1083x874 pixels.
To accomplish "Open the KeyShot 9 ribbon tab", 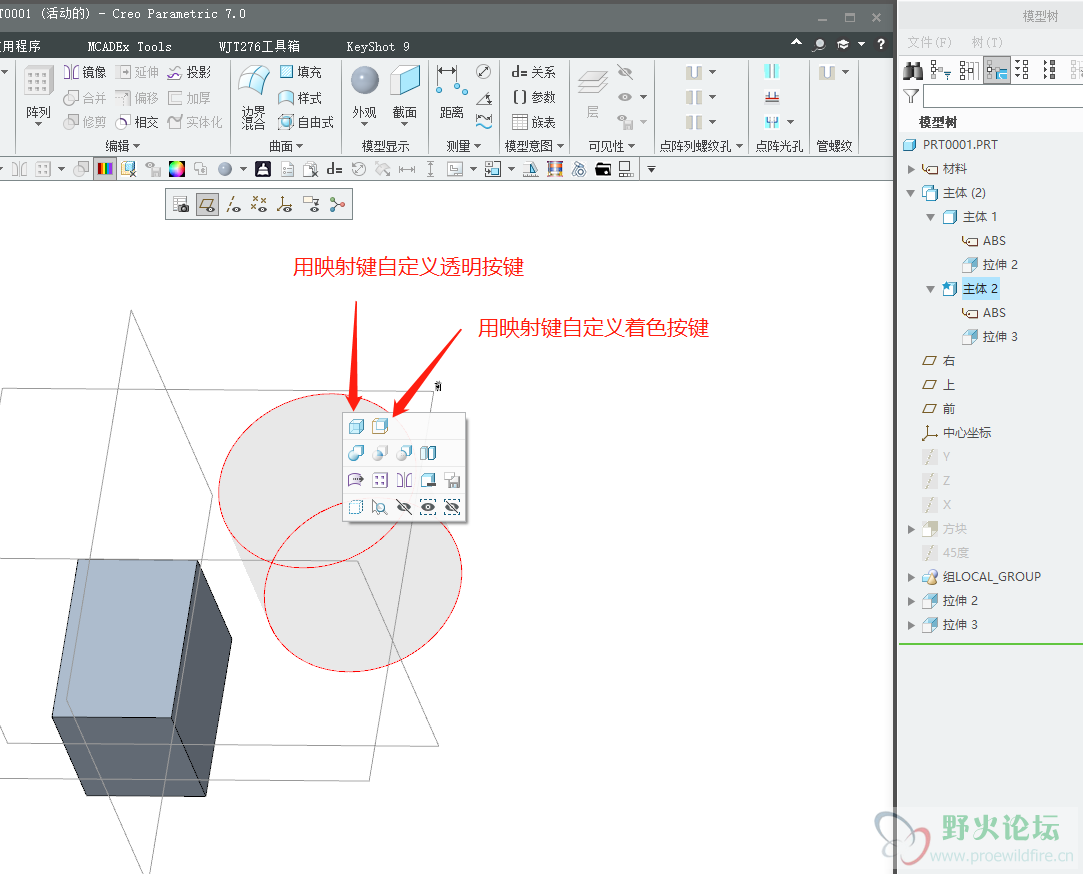I will point(378,46).
